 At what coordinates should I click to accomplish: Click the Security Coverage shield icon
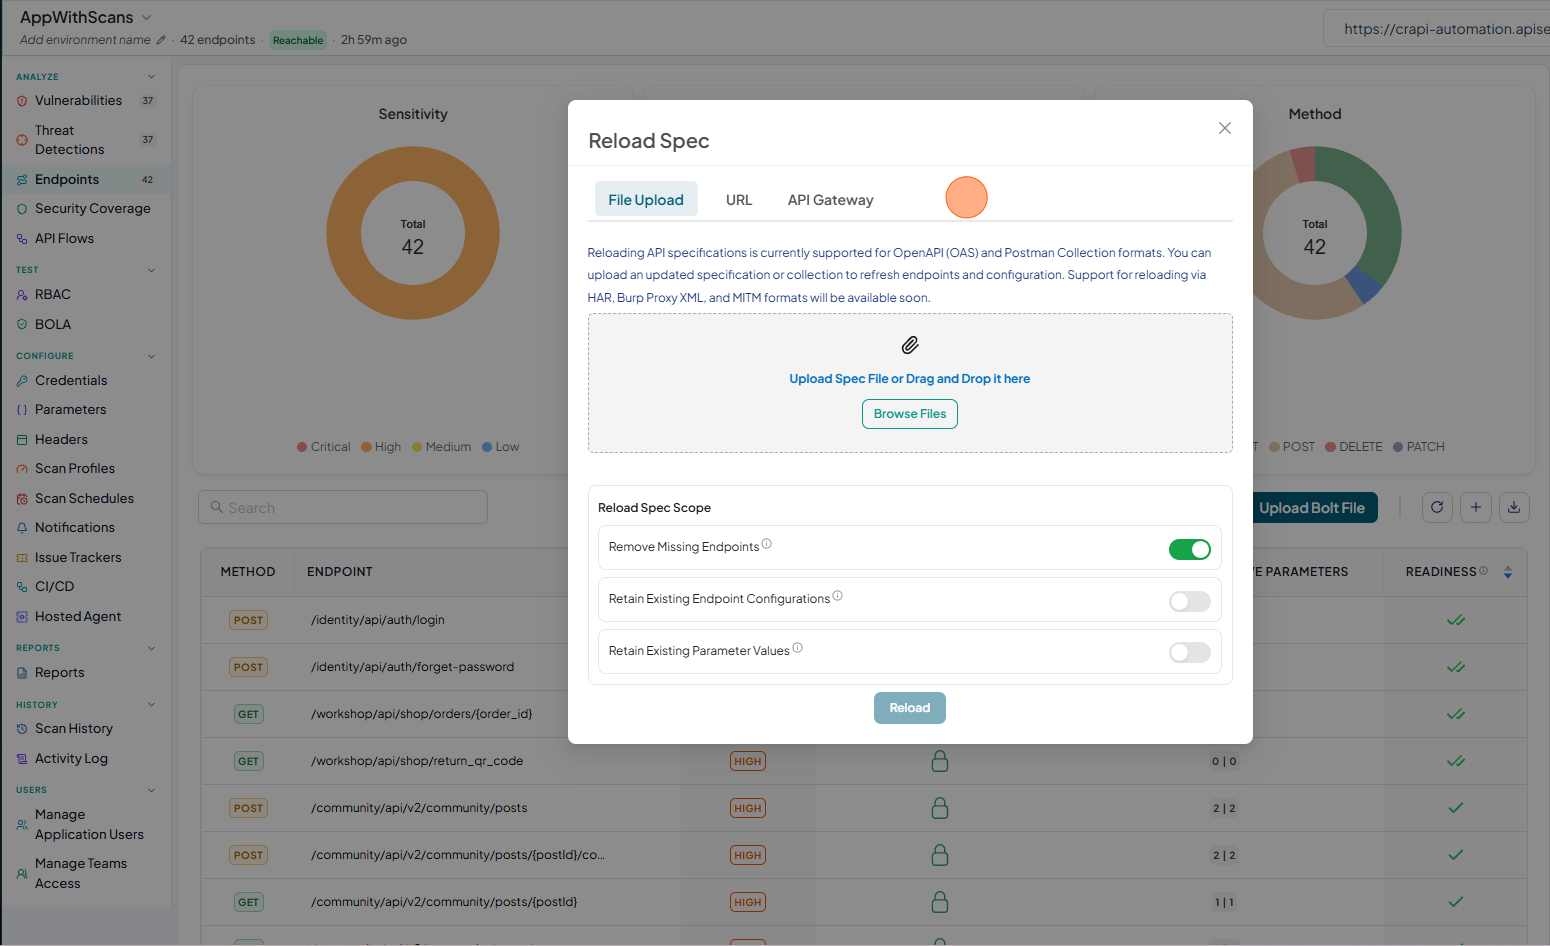(22, 209)
